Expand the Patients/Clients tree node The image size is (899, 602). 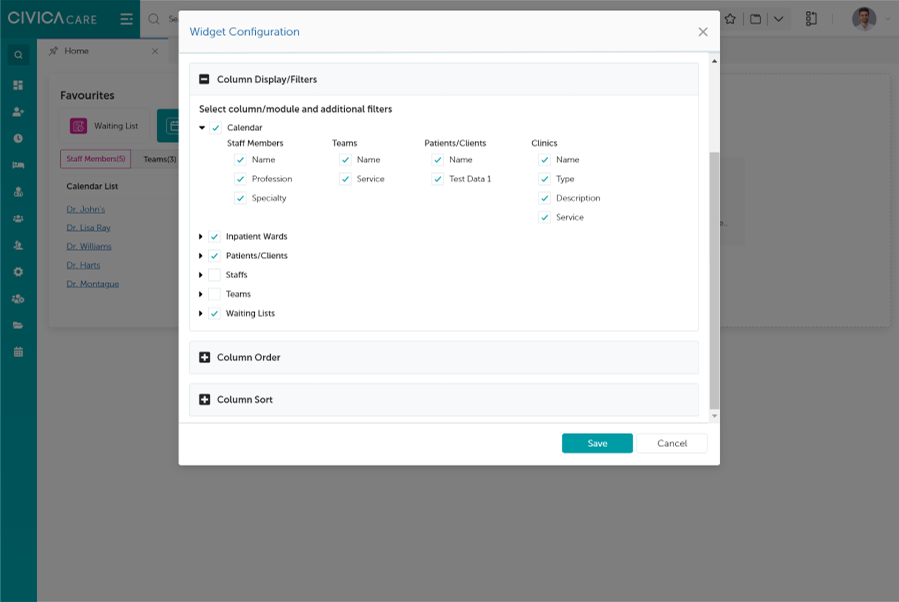coord(201,256)
